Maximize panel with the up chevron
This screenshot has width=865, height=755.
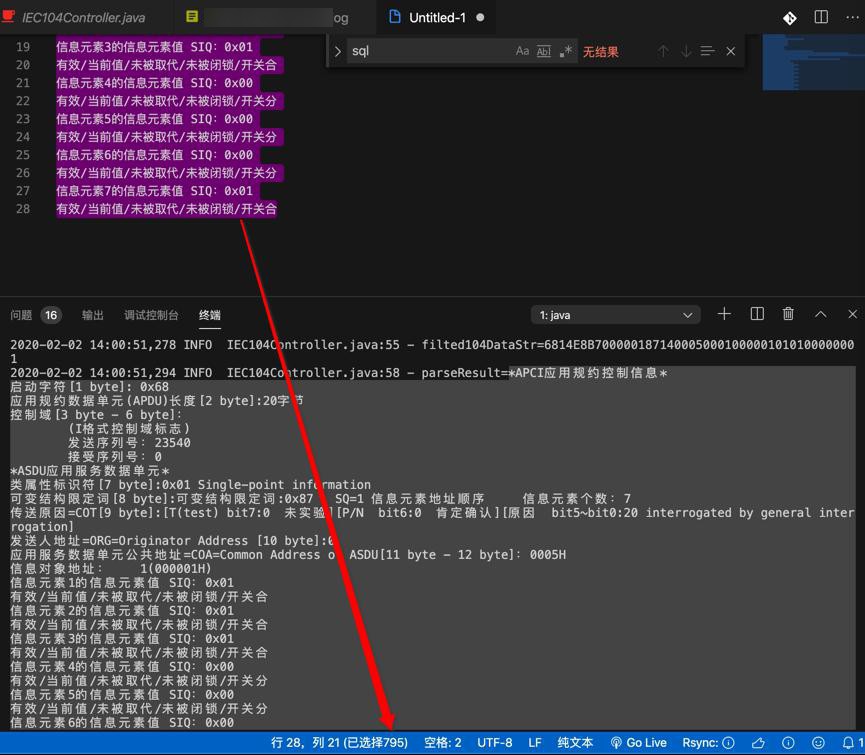pos(820,314)
